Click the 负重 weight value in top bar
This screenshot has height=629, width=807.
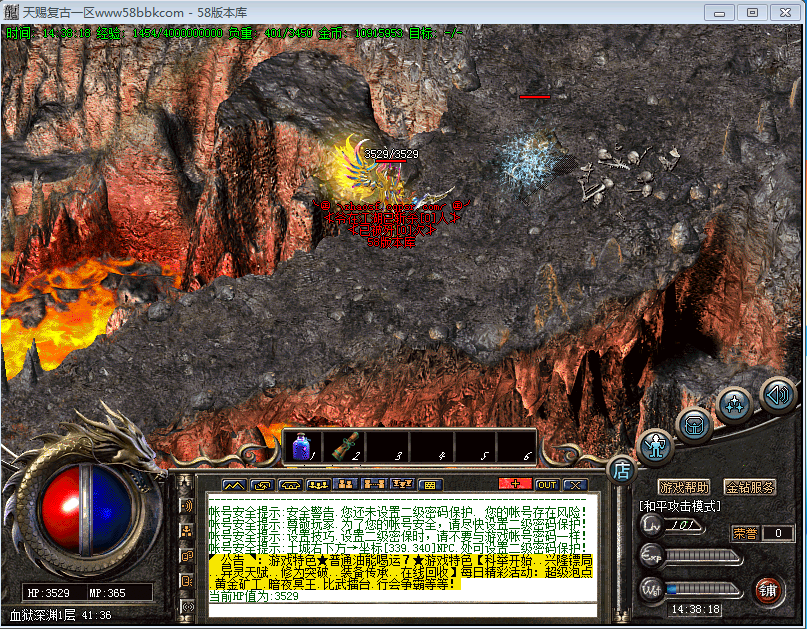(x=270, y=33)
